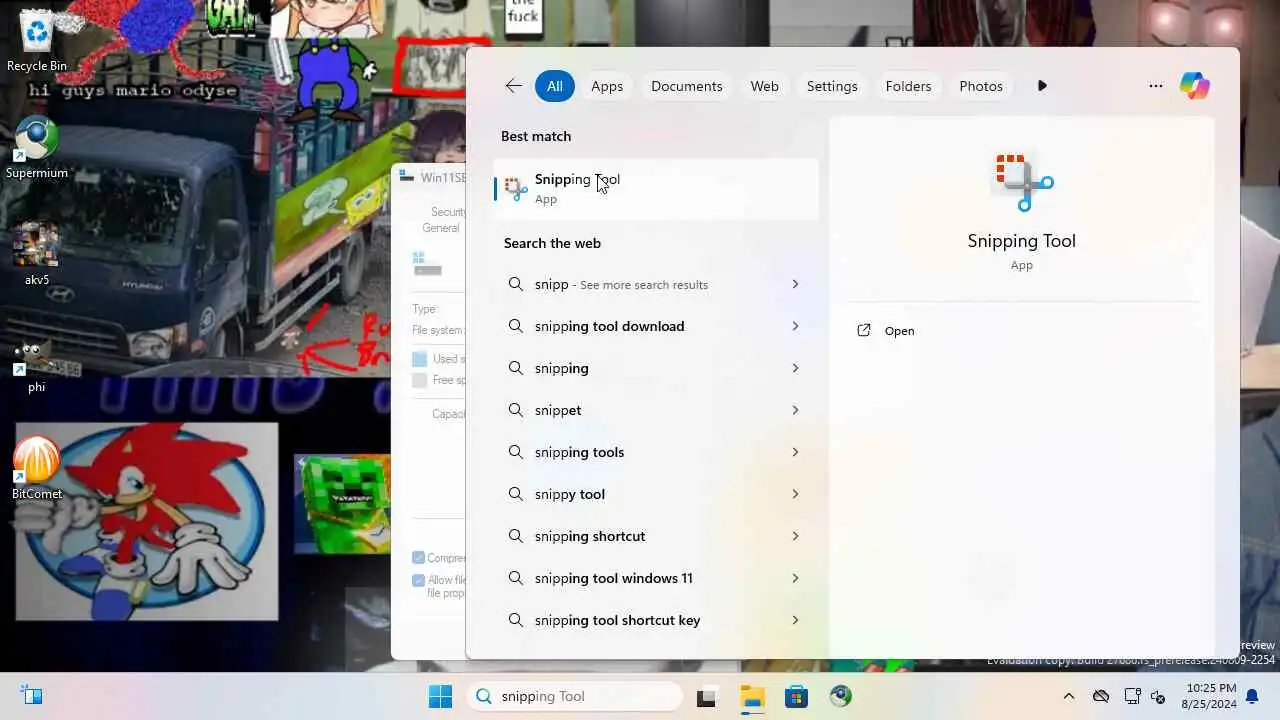The image size is (1280, 720).
Task: Click the open-link icon beside Open
Action: pyautogui.click(x=864, y=331)
